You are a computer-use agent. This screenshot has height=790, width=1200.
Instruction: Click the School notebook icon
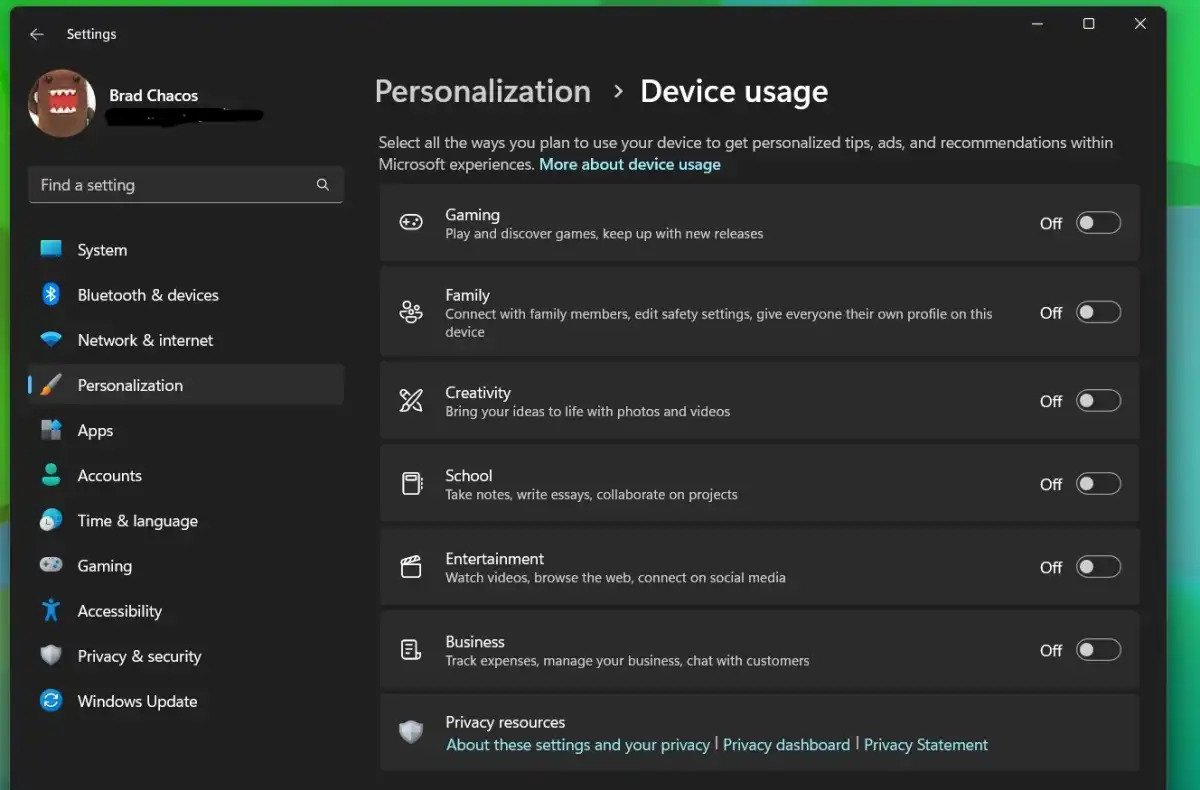pos(411,483)
